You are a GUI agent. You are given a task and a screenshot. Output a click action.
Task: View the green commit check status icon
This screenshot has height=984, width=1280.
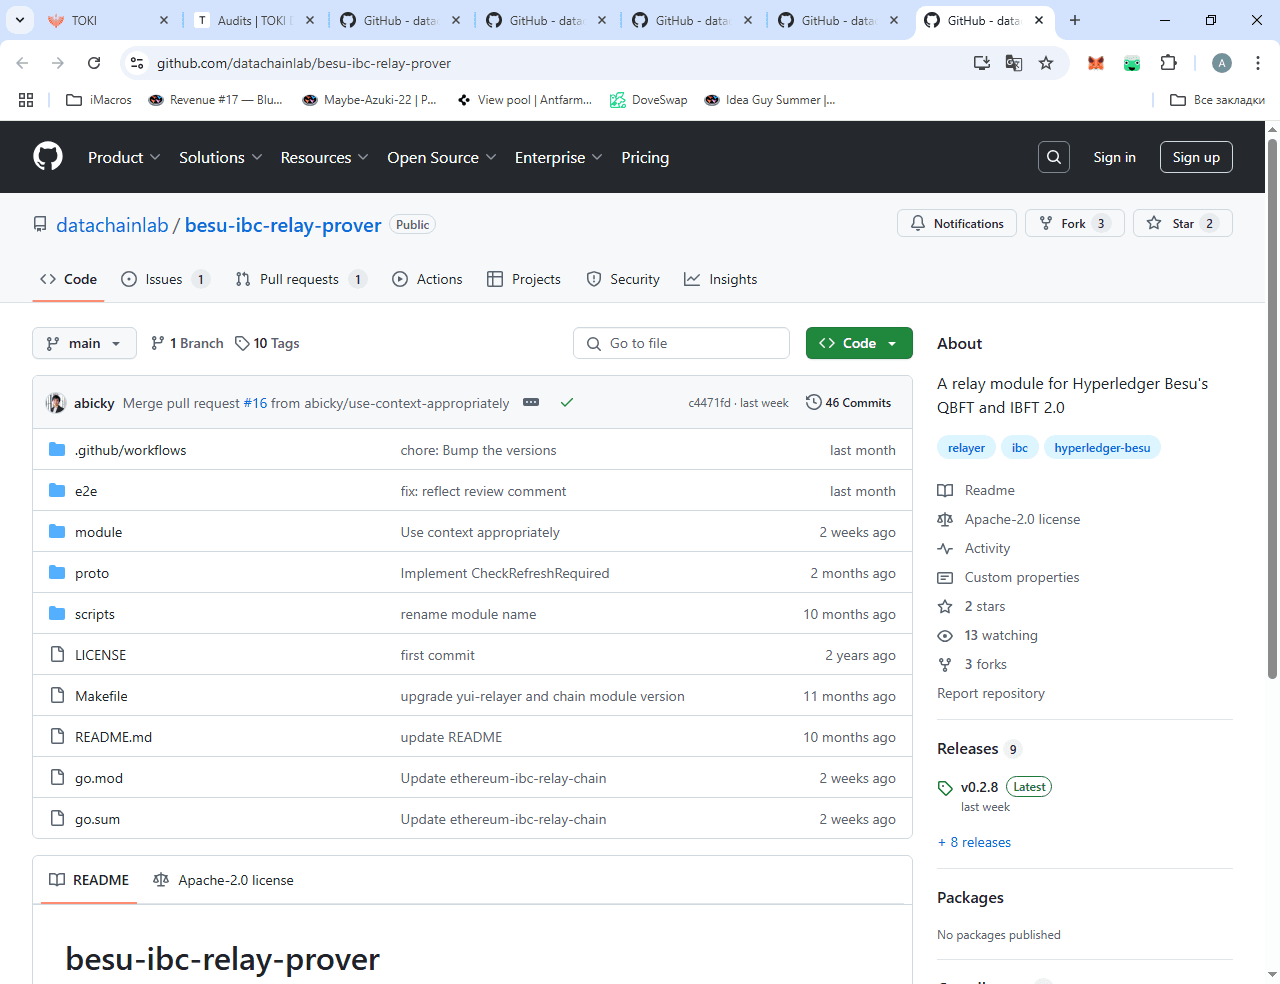coord(567,402)
